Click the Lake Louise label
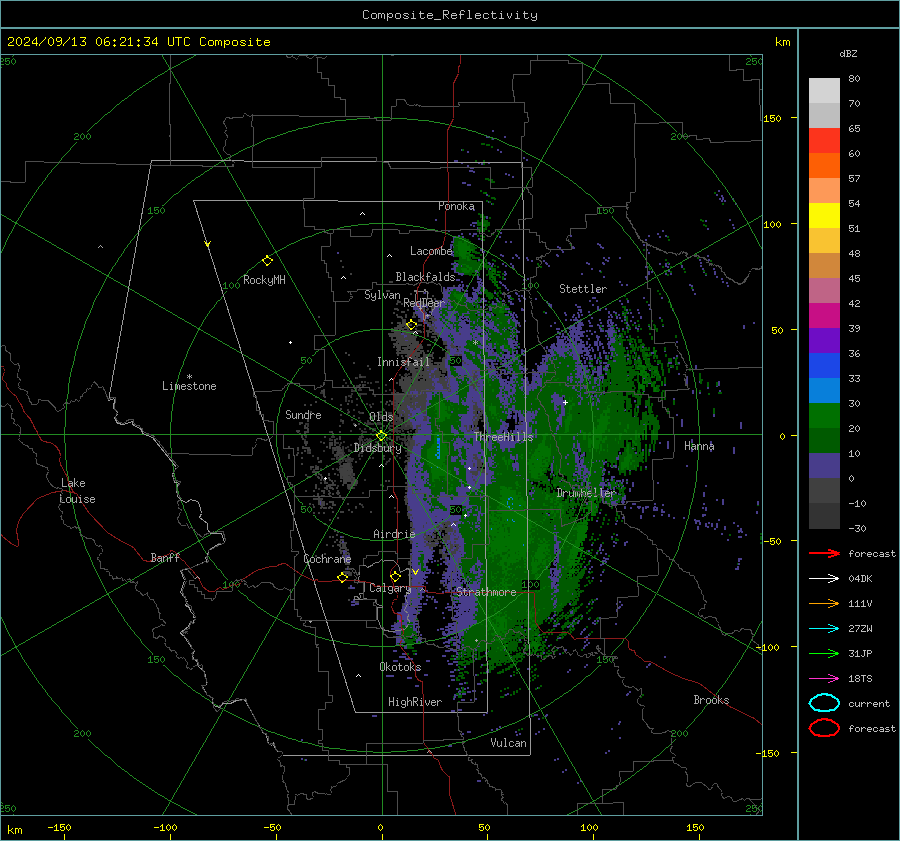This screenshot has height=841, width=900. point(77,491)
